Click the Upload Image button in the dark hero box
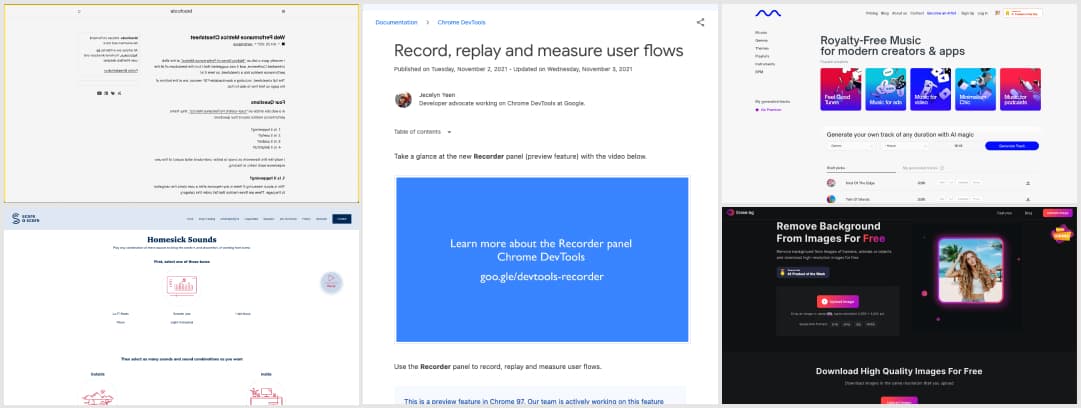The height and width of the screenshot is (408, 1081). pos(838,302)
